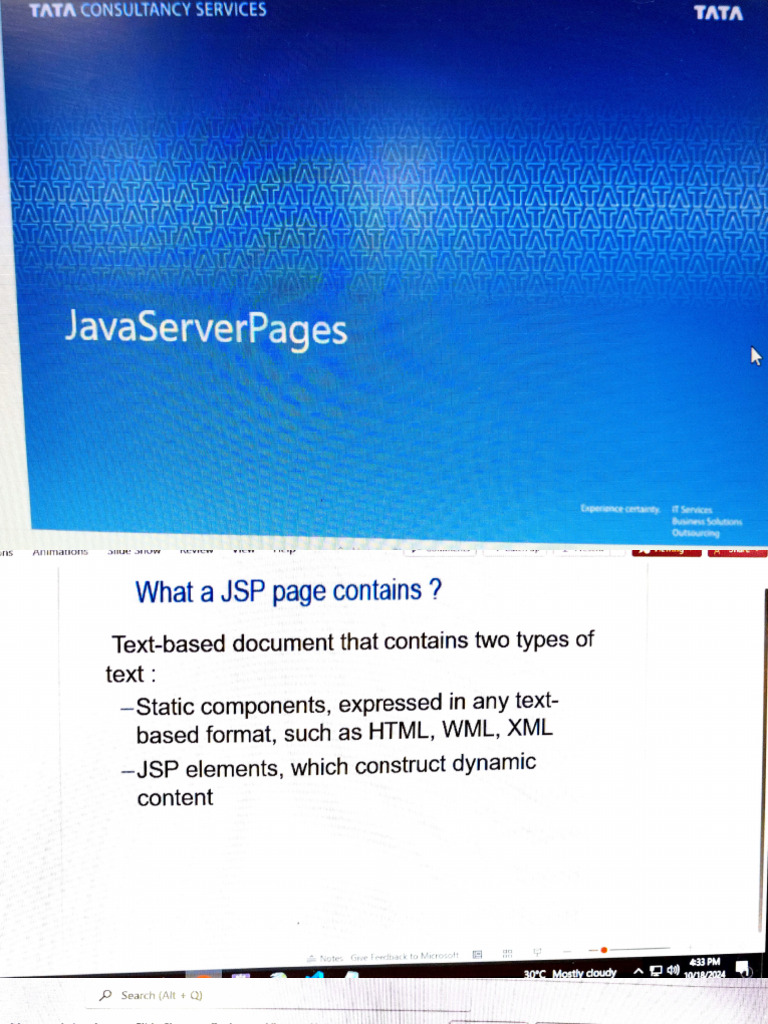
Task: Show hidden tray icons chevron
Action: pyautogui.click(x=639, y=972)
